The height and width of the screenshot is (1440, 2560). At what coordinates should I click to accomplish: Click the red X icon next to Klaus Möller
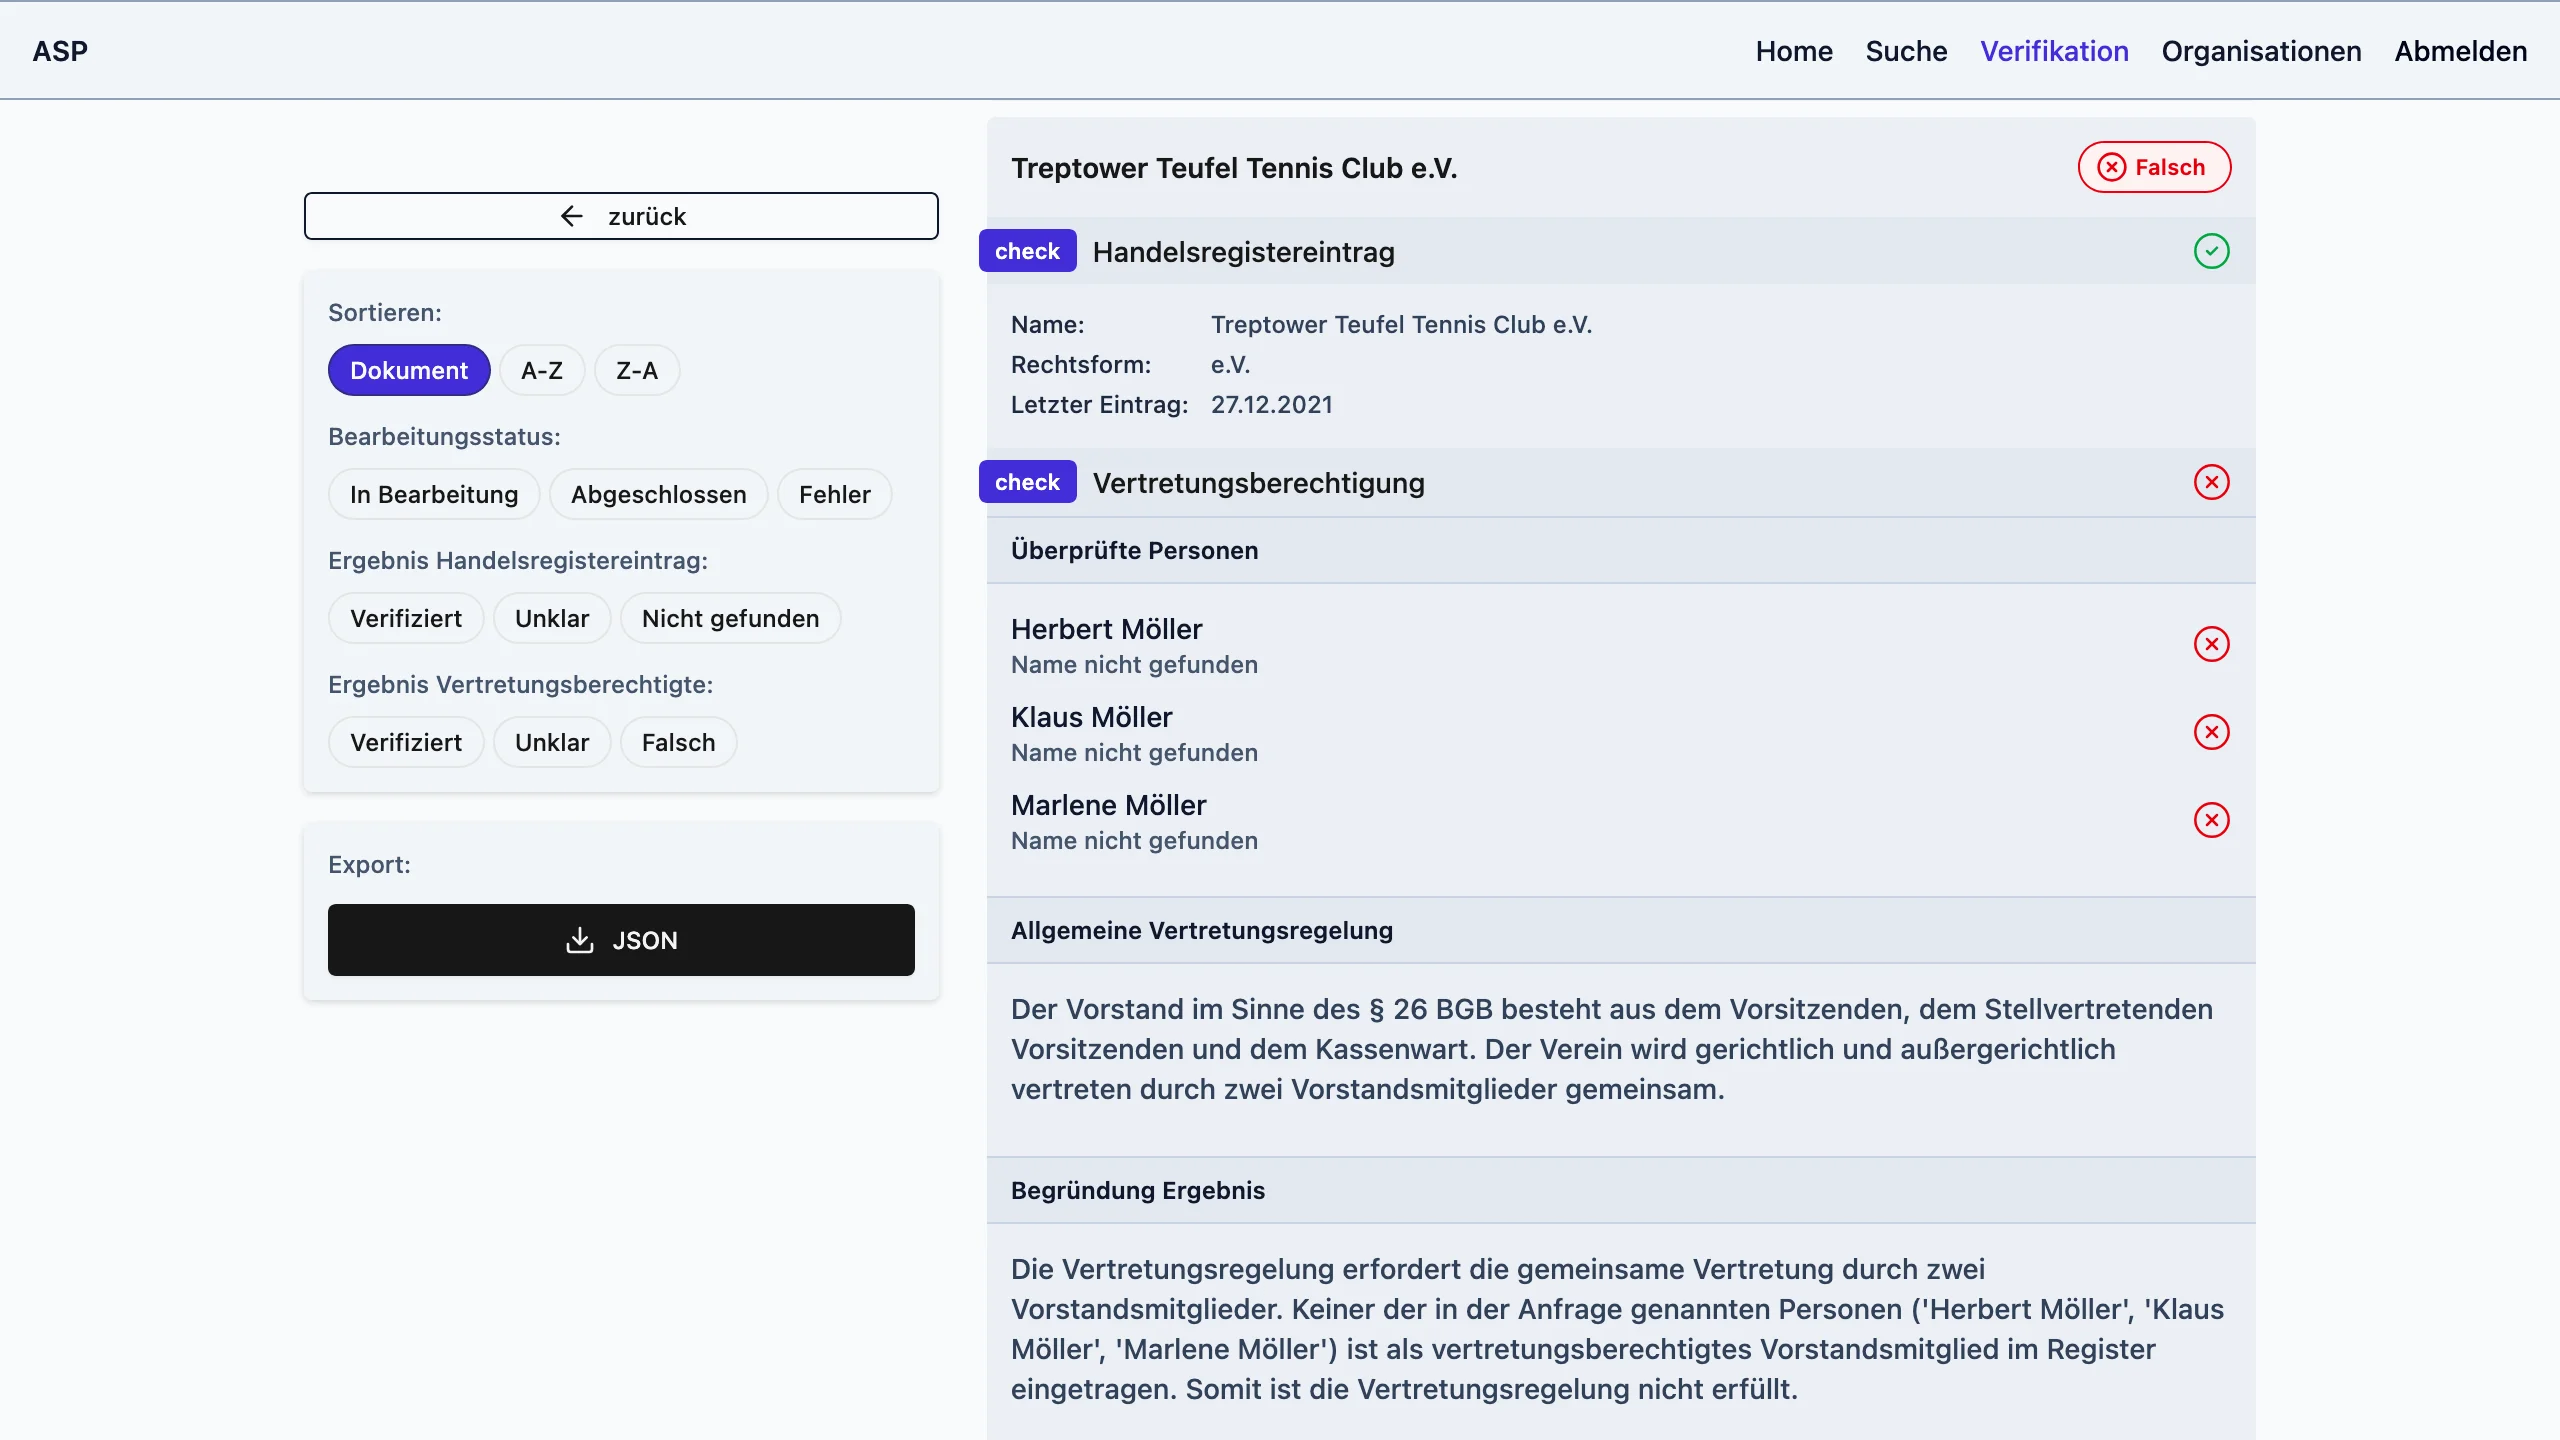coord(2211,732)
